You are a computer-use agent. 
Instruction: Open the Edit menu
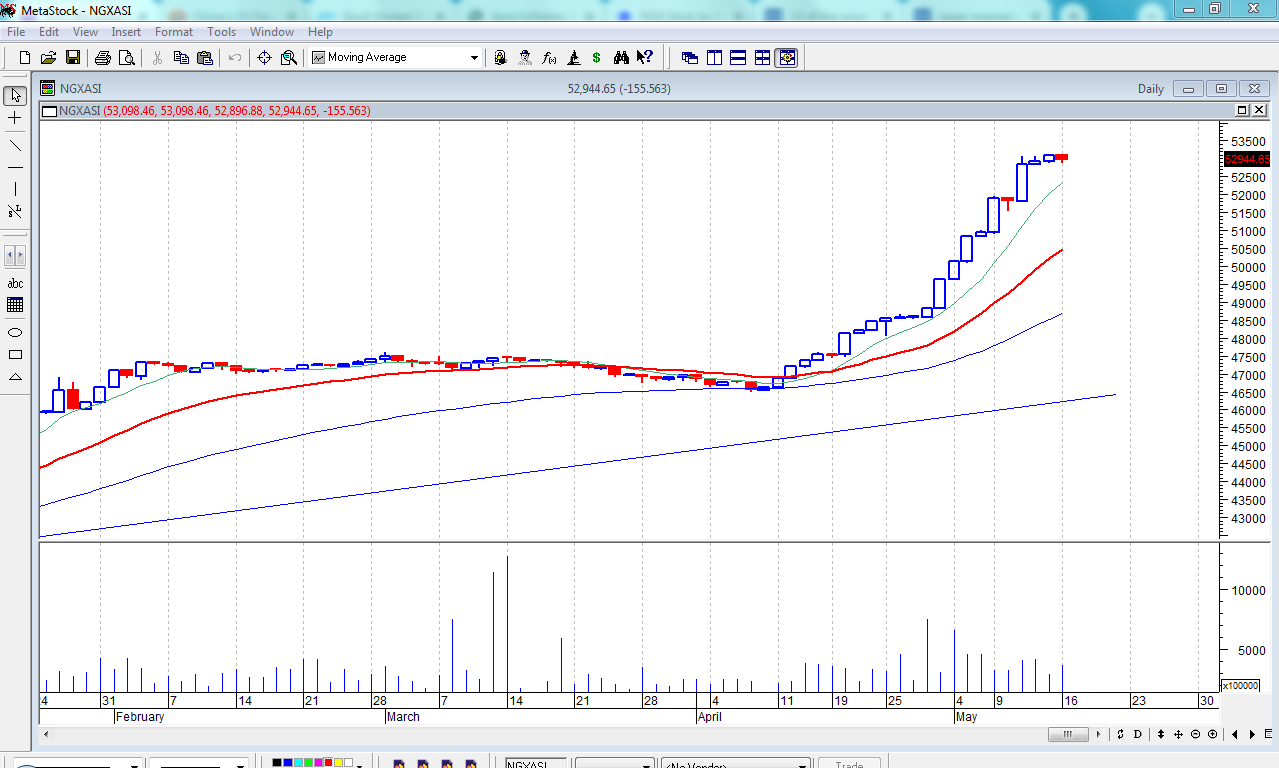49,32
